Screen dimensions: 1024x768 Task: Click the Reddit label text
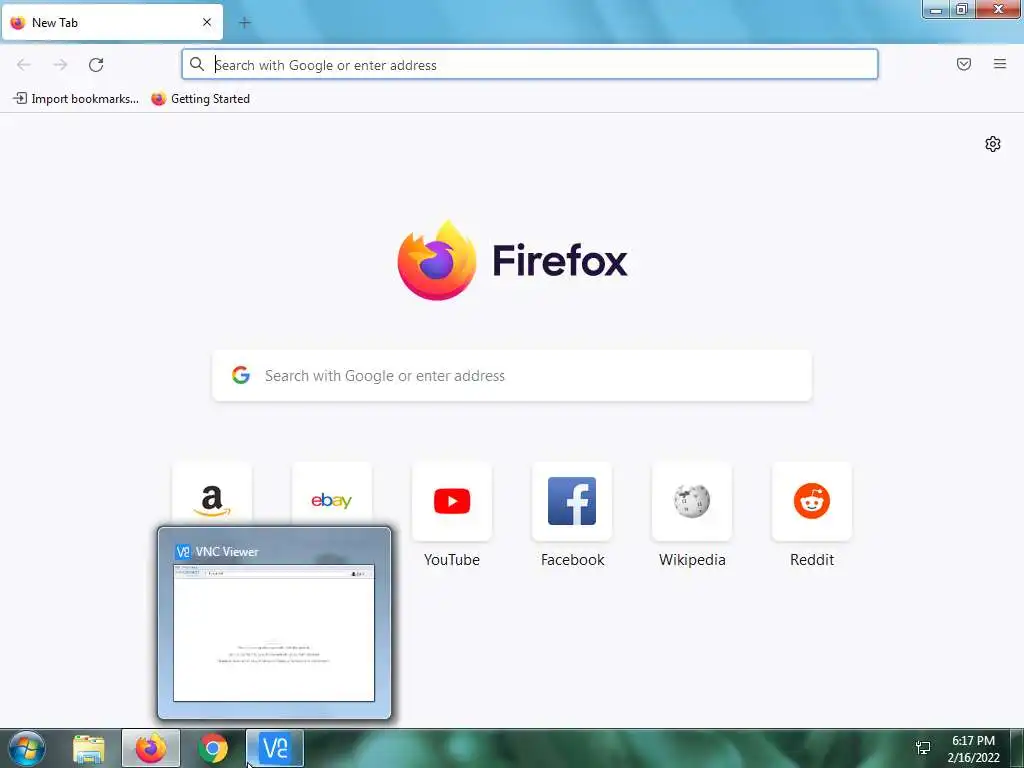tap(812, 560)
